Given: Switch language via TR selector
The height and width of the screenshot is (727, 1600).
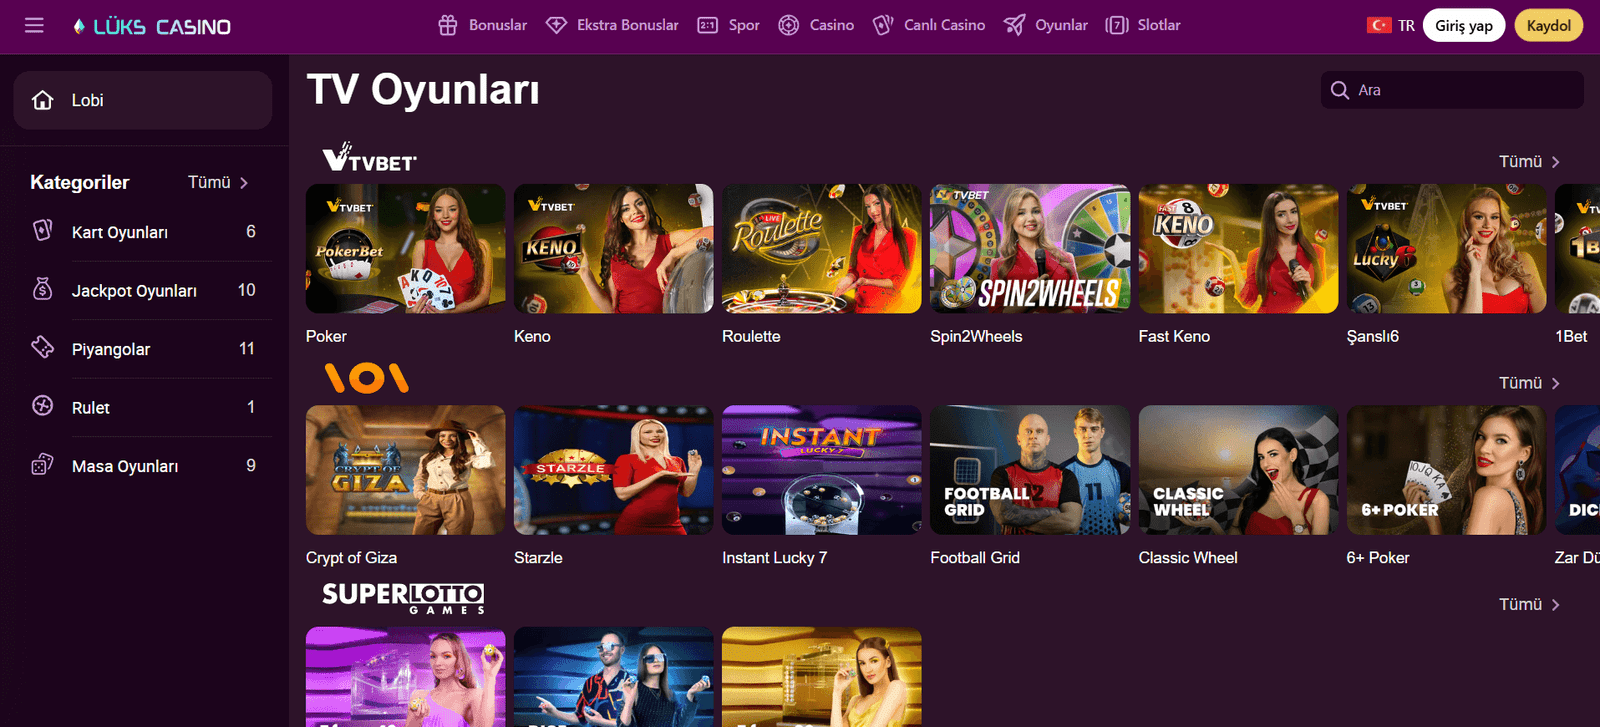Looking at the screenshot, I should coord(1391,26).
